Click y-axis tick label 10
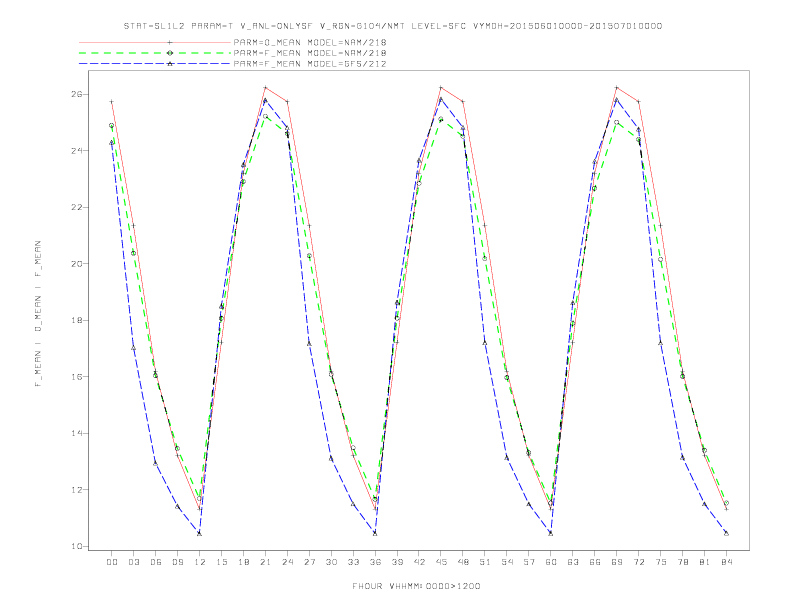The width and height of the screenshot is (792, 612). (77, 546)
